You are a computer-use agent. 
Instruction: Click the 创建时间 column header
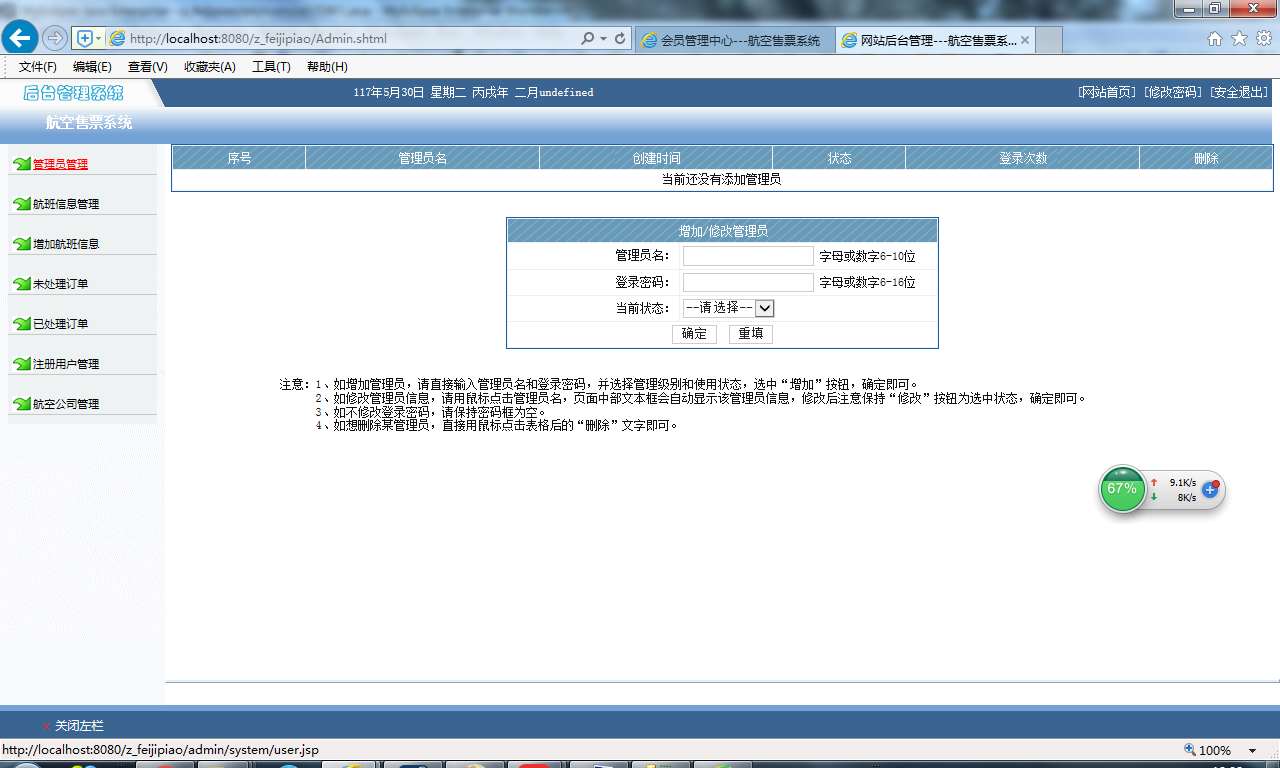click(656, 158)
